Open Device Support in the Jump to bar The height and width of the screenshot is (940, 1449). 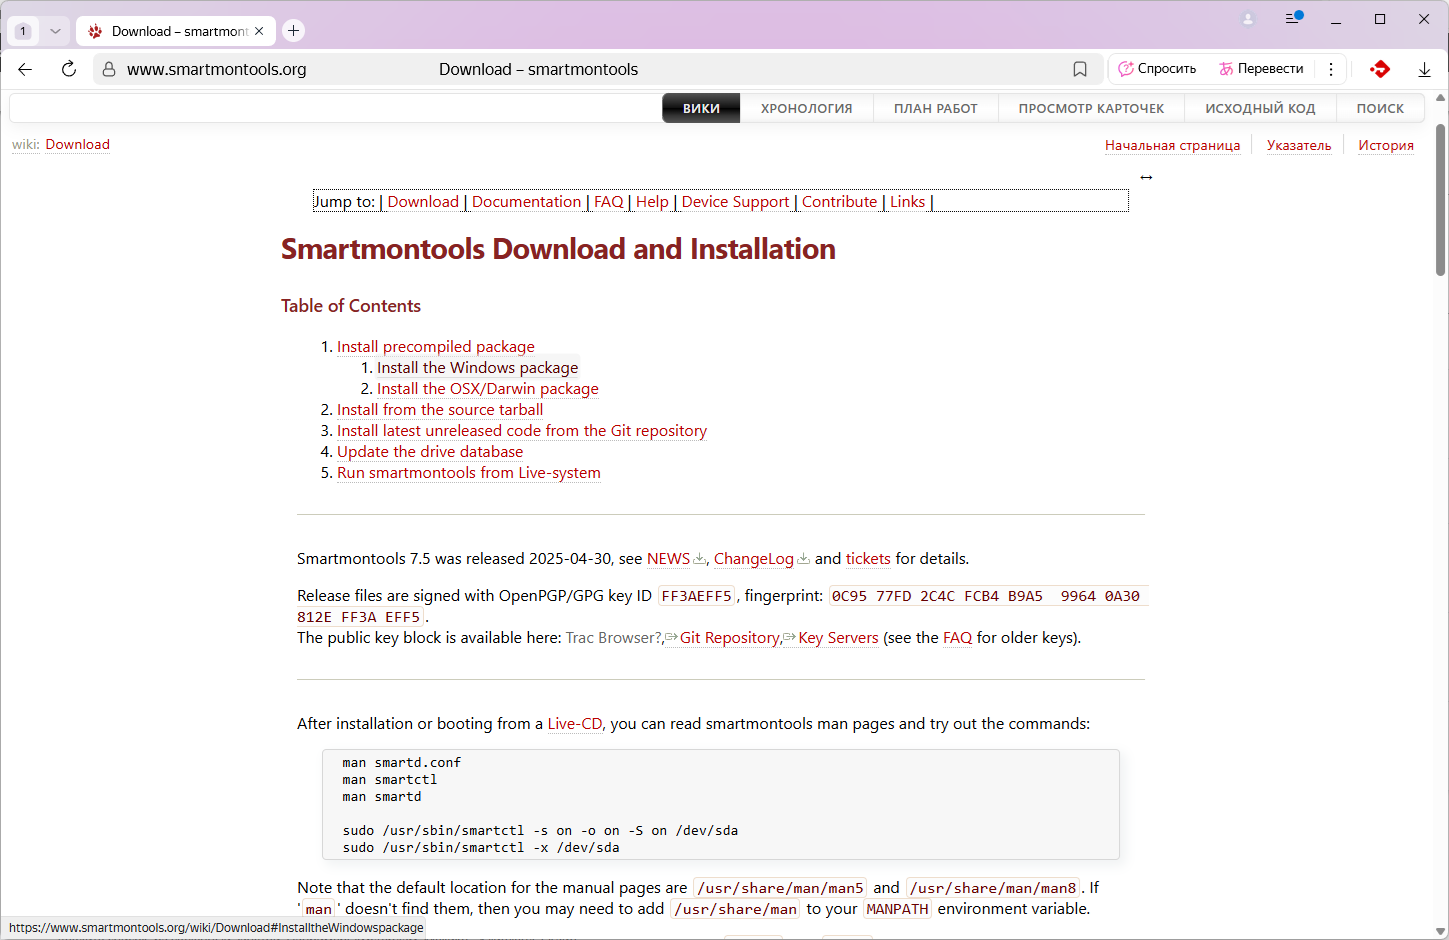tap(735, 201)
